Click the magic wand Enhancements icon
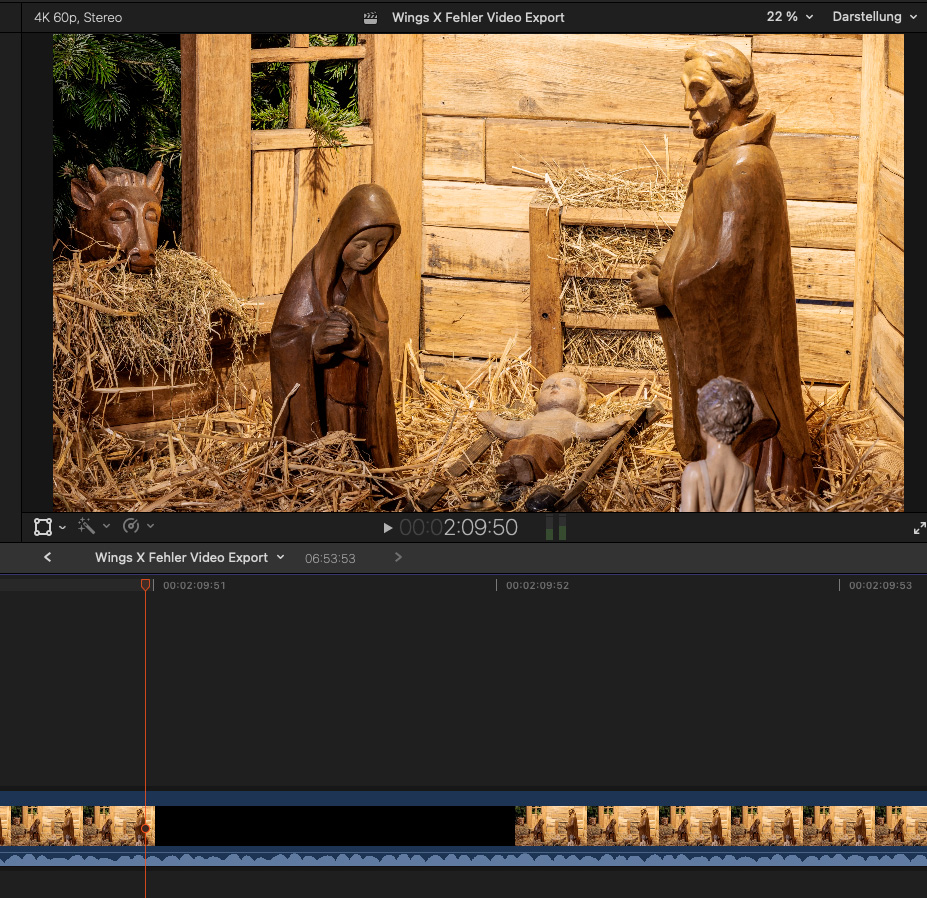This screenshot has width=927, height=898. pos(87,526)
